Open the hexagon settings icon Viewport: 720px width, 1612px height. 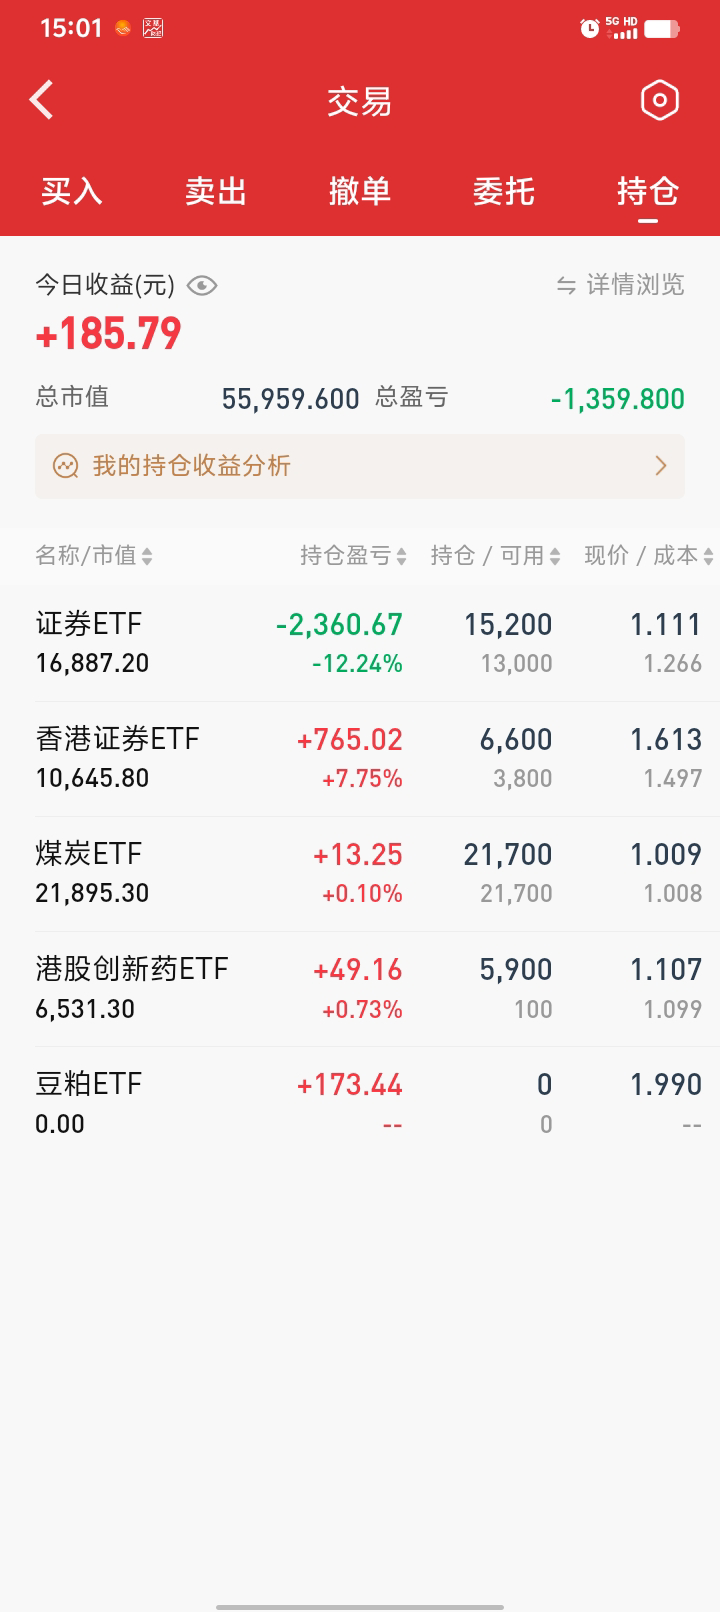point(659,100)
